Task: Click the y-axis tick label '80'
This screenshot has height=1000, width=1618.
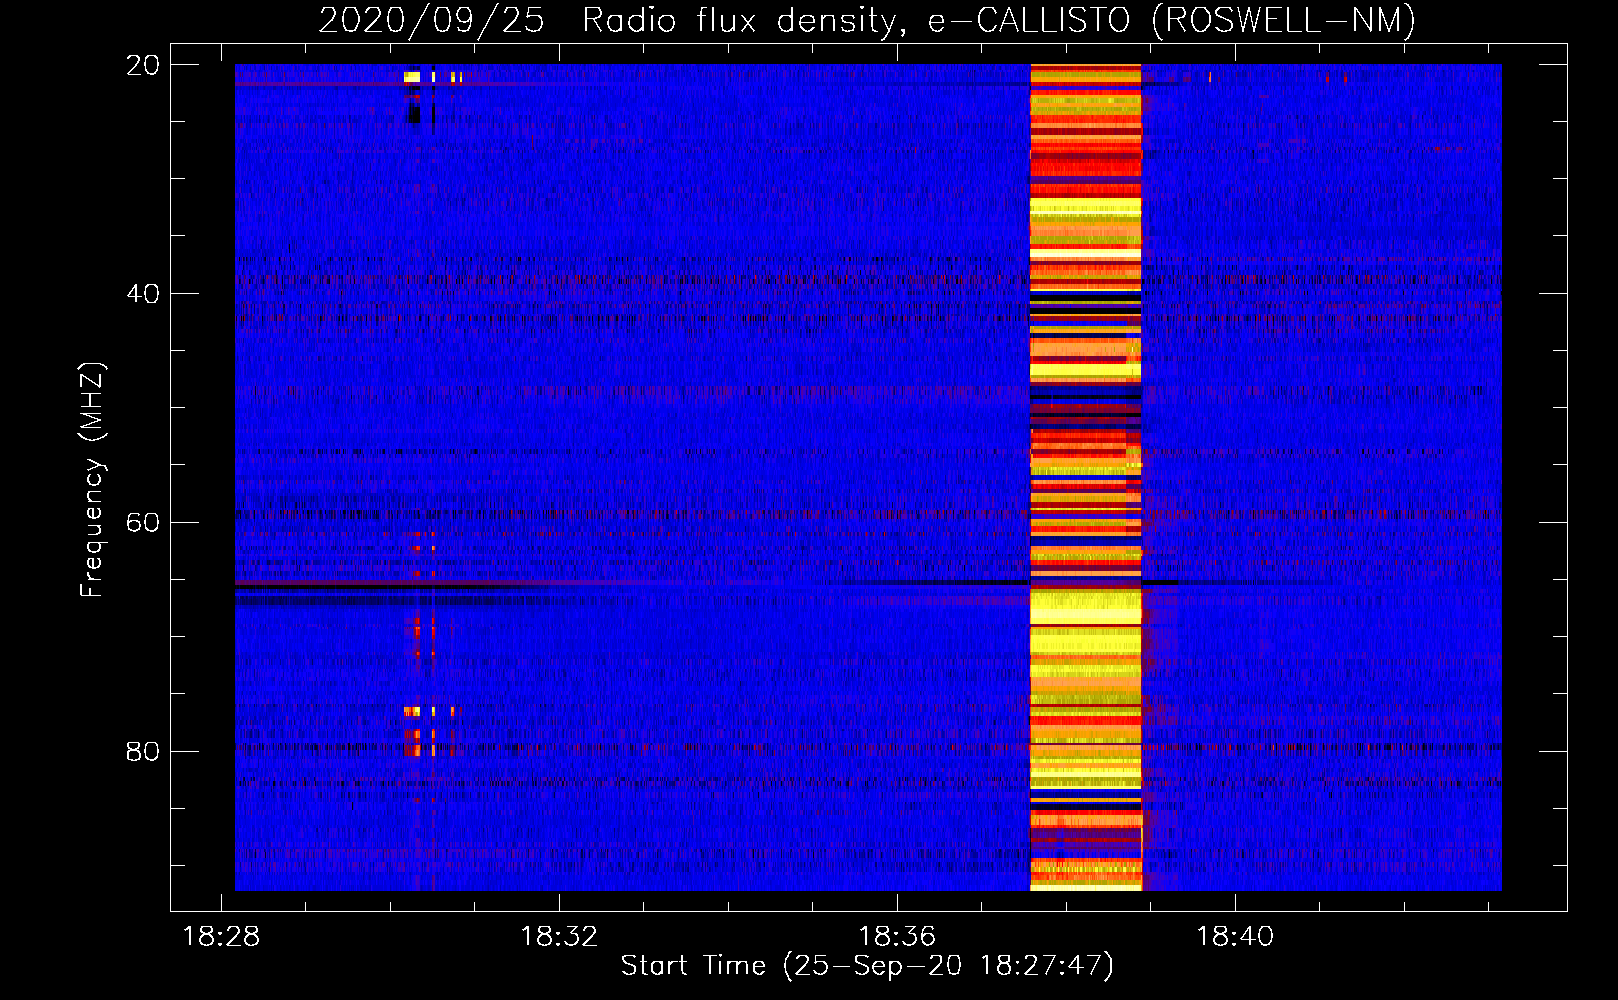Action: 142,751
